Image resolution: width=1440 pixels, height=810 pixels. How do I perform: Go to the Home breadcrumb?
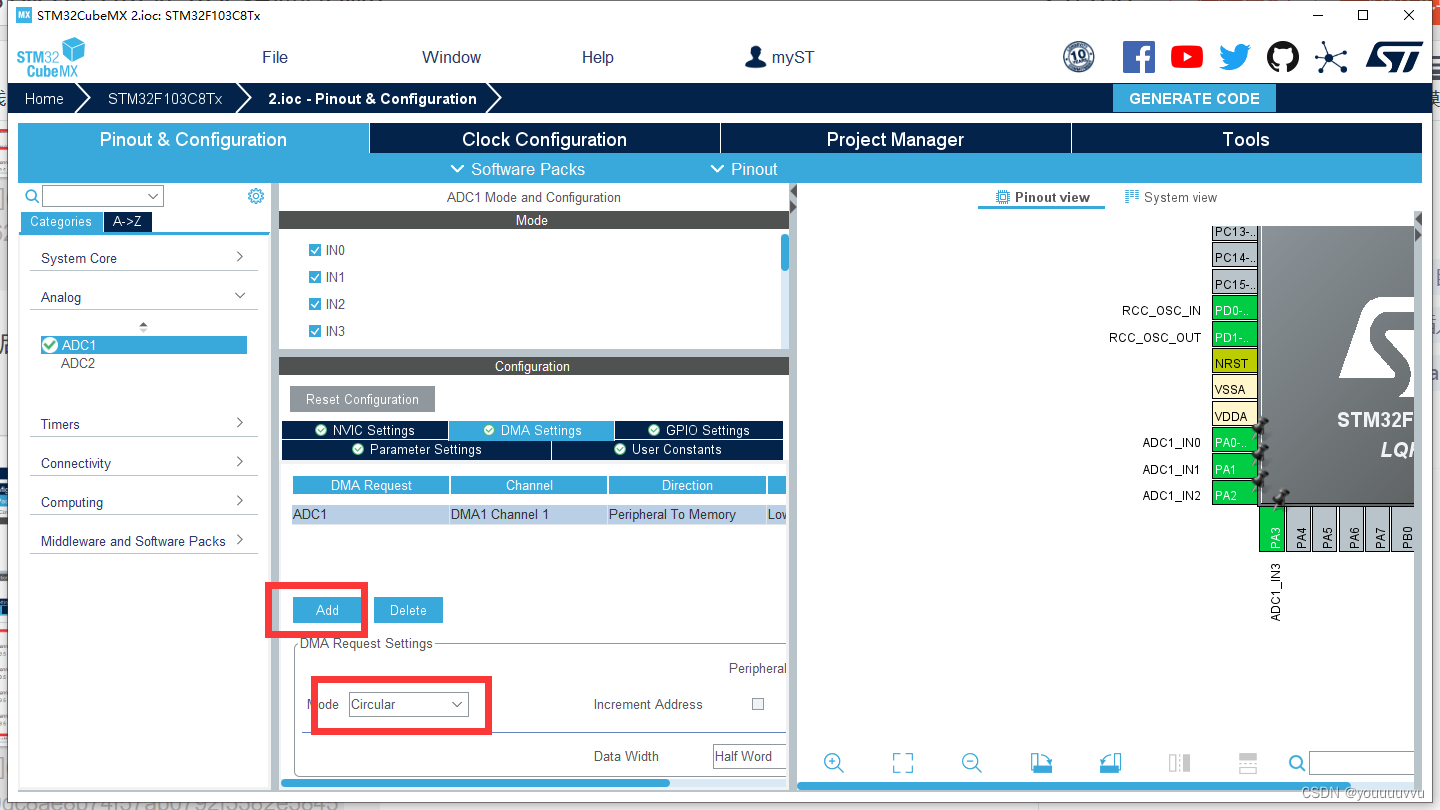(44, 98)
